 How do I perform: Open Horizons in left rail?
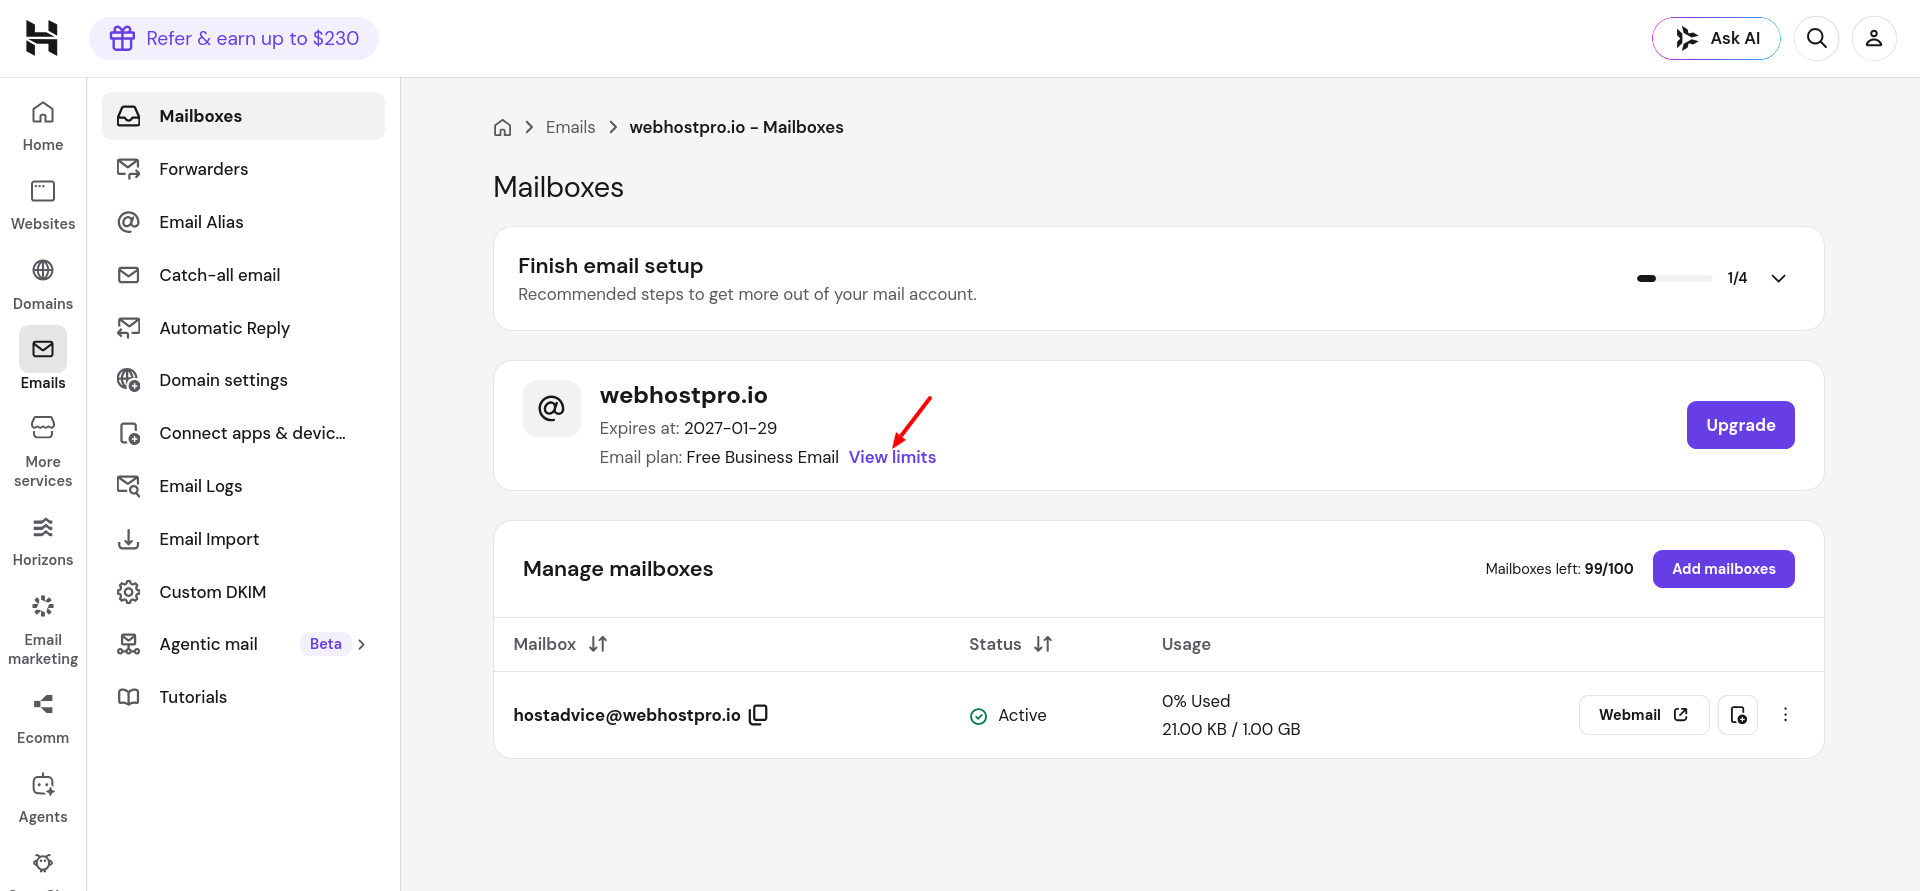pos(43,541)
